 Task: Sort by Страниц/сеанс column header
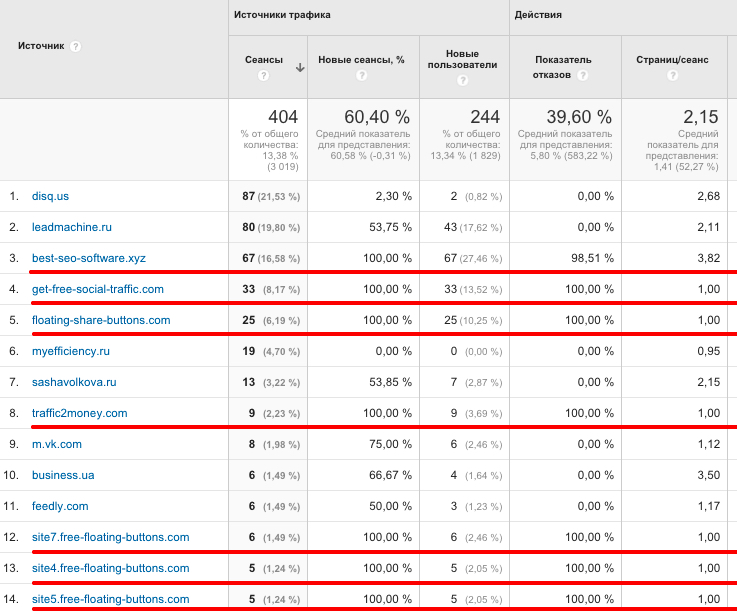click(x=672, y=60)
